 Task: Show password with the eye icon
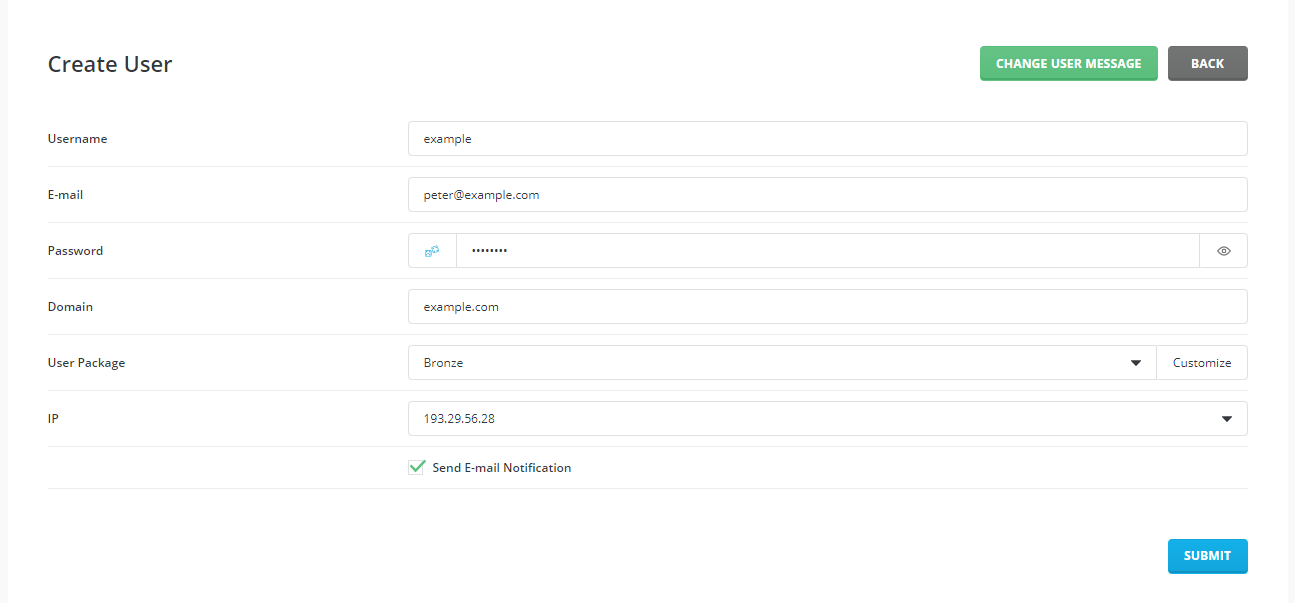[x=1223, y=251]
